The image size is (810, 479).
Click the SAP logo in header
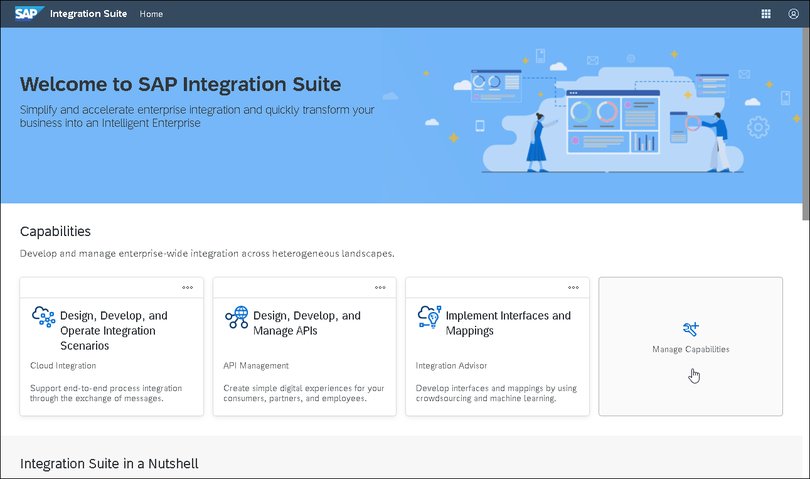29,13
